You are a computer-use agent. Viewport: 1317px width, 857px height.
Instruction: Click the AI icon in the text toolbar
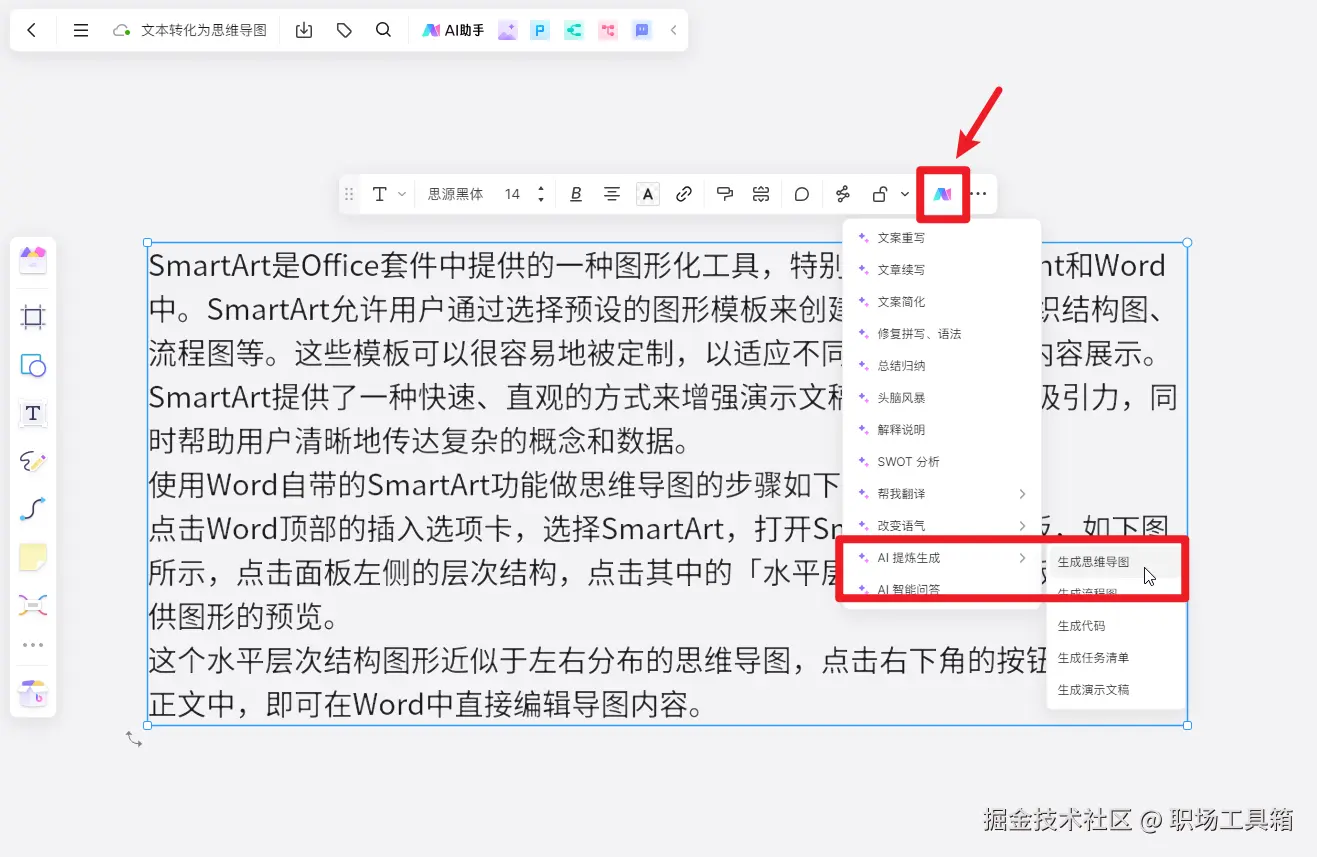942,194
